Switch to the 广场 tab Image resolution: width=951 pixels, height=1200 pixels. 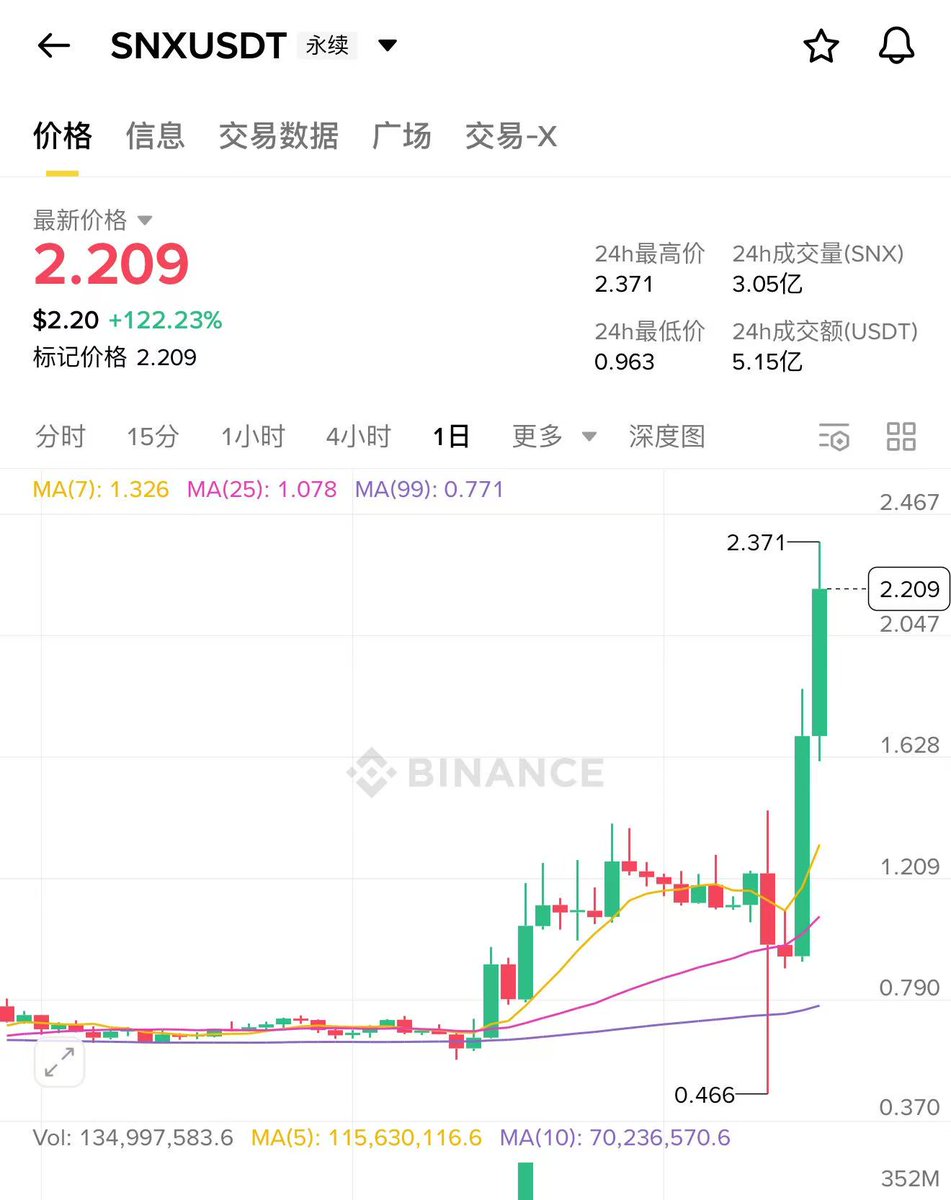(x=401, y=135)
